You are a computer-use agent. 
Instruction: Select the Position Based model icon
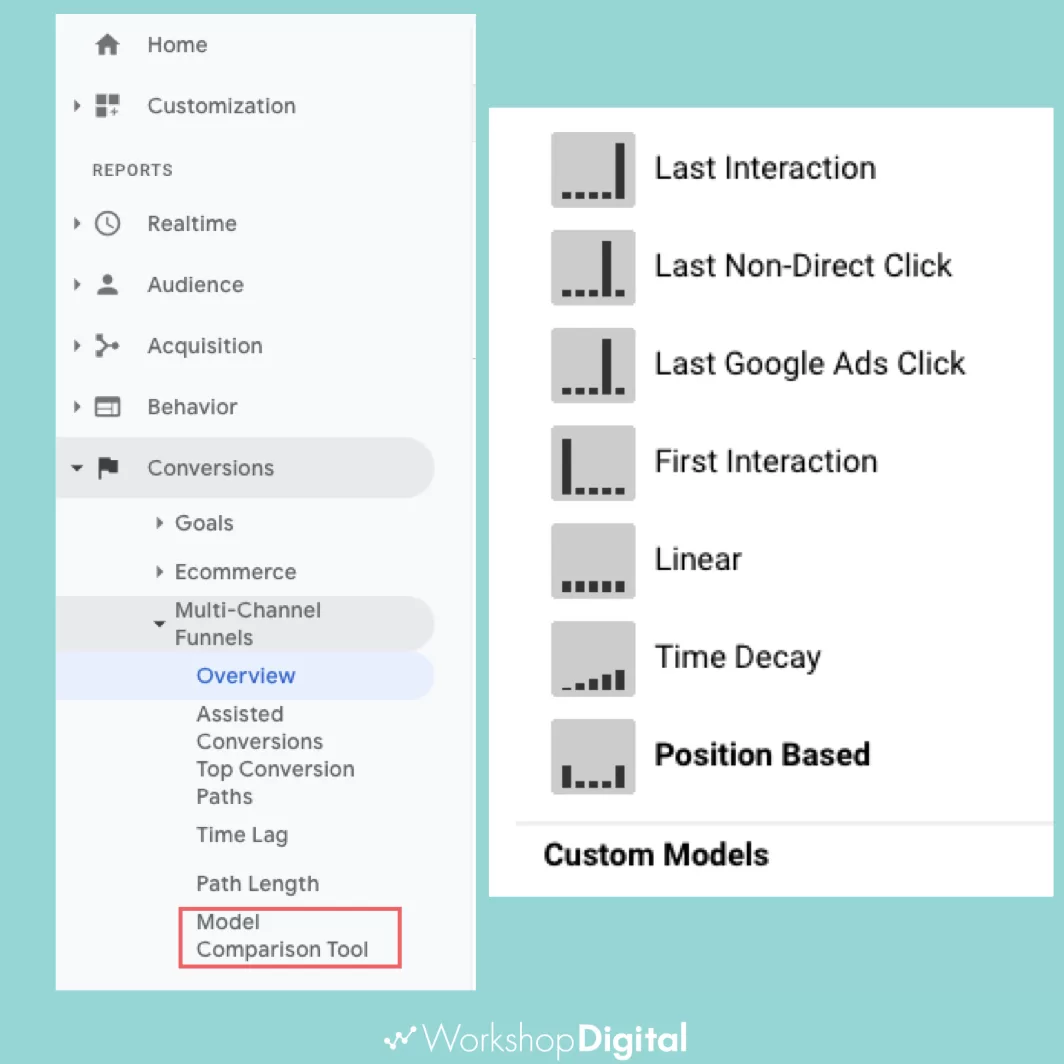[x=593, y=756]
